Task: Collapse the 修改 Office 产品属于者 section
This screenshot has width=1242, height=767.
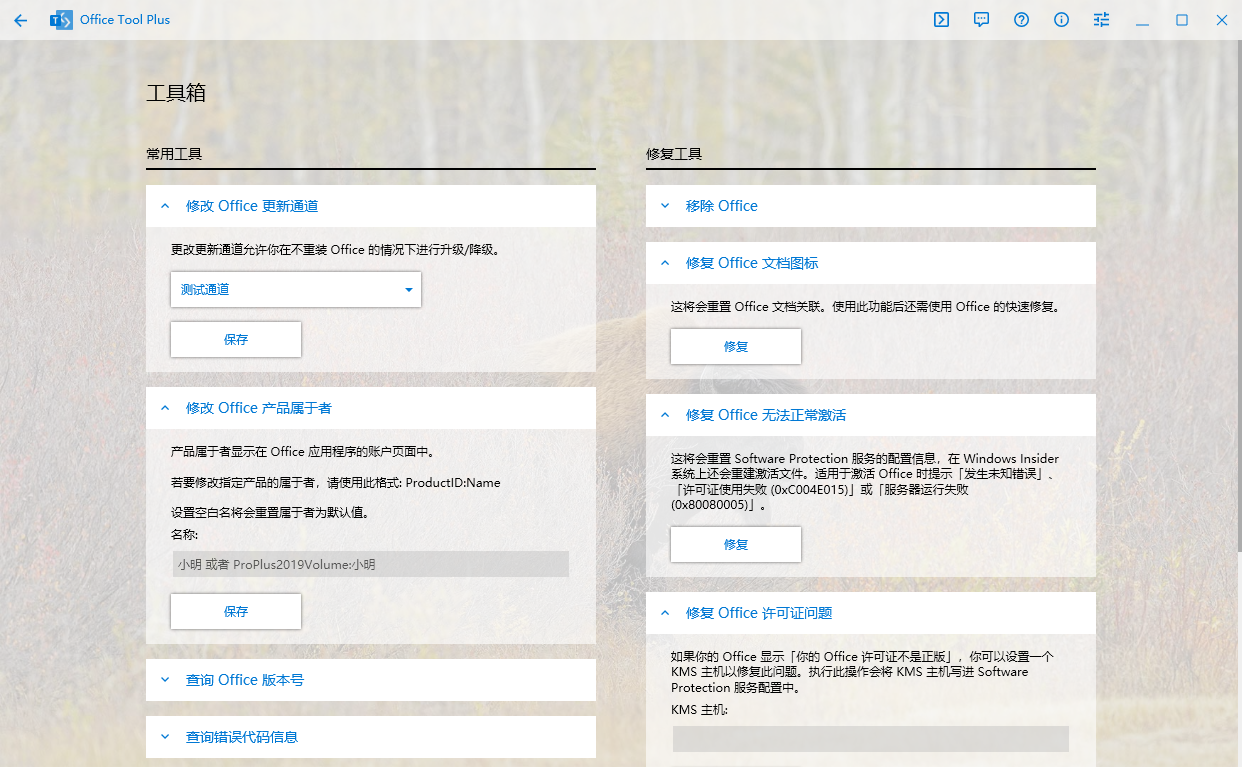Action: coord(165,408)
